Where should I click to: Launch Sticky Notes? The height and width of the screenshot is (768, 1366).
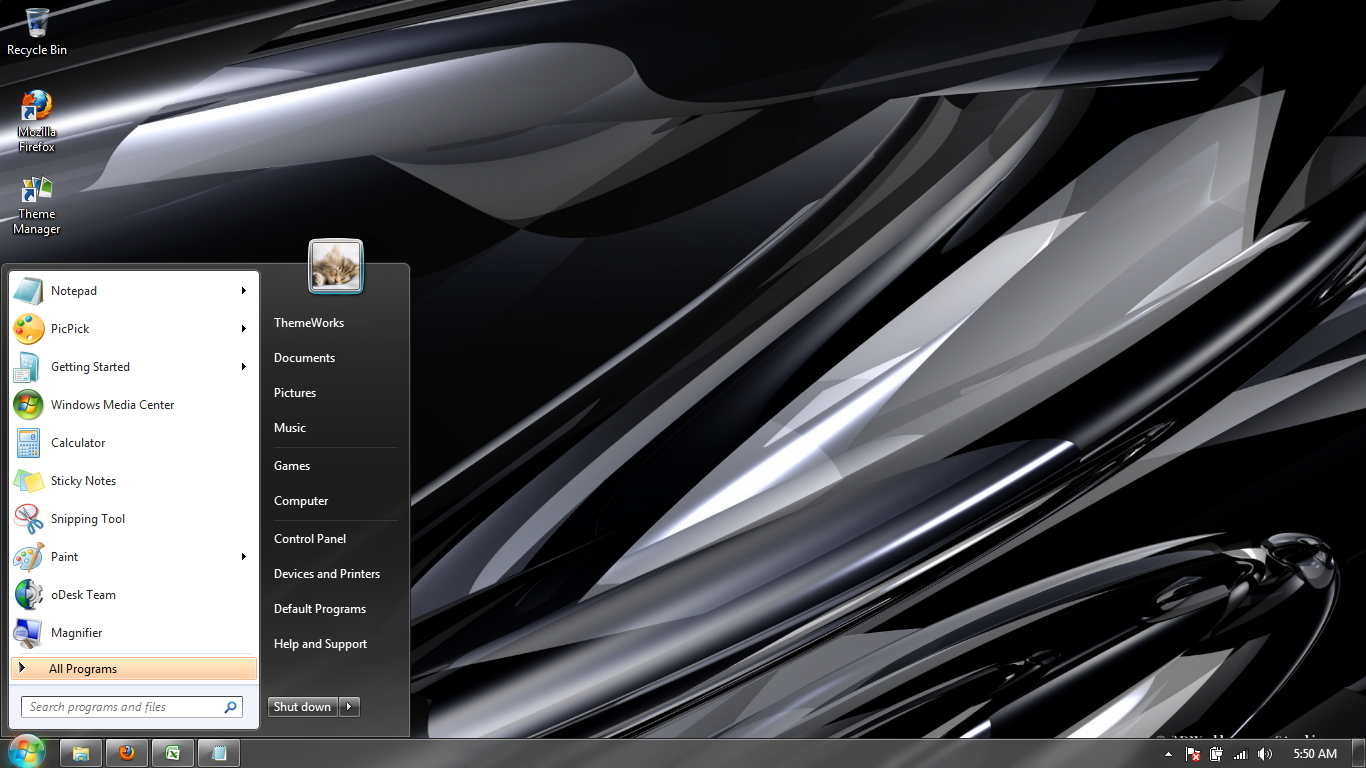tap(134, 481)
